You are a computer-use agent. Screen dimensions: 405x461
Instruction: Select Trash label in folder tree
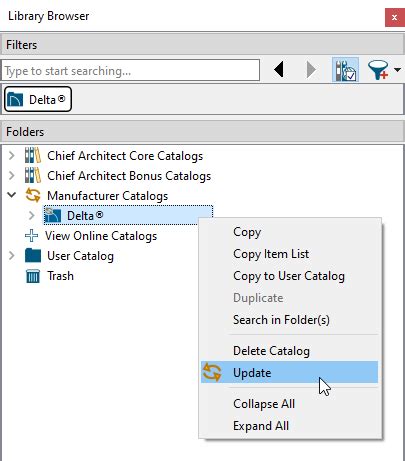pyautogui.click(x=60, y=276)
